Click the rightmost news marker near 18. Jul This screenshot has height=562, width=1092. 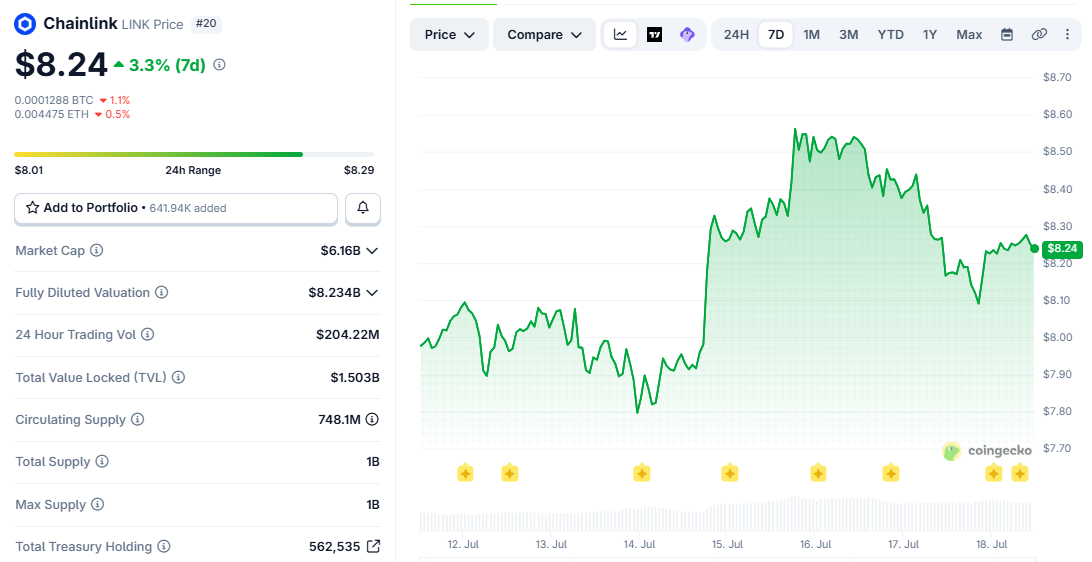pos(1020,474)
